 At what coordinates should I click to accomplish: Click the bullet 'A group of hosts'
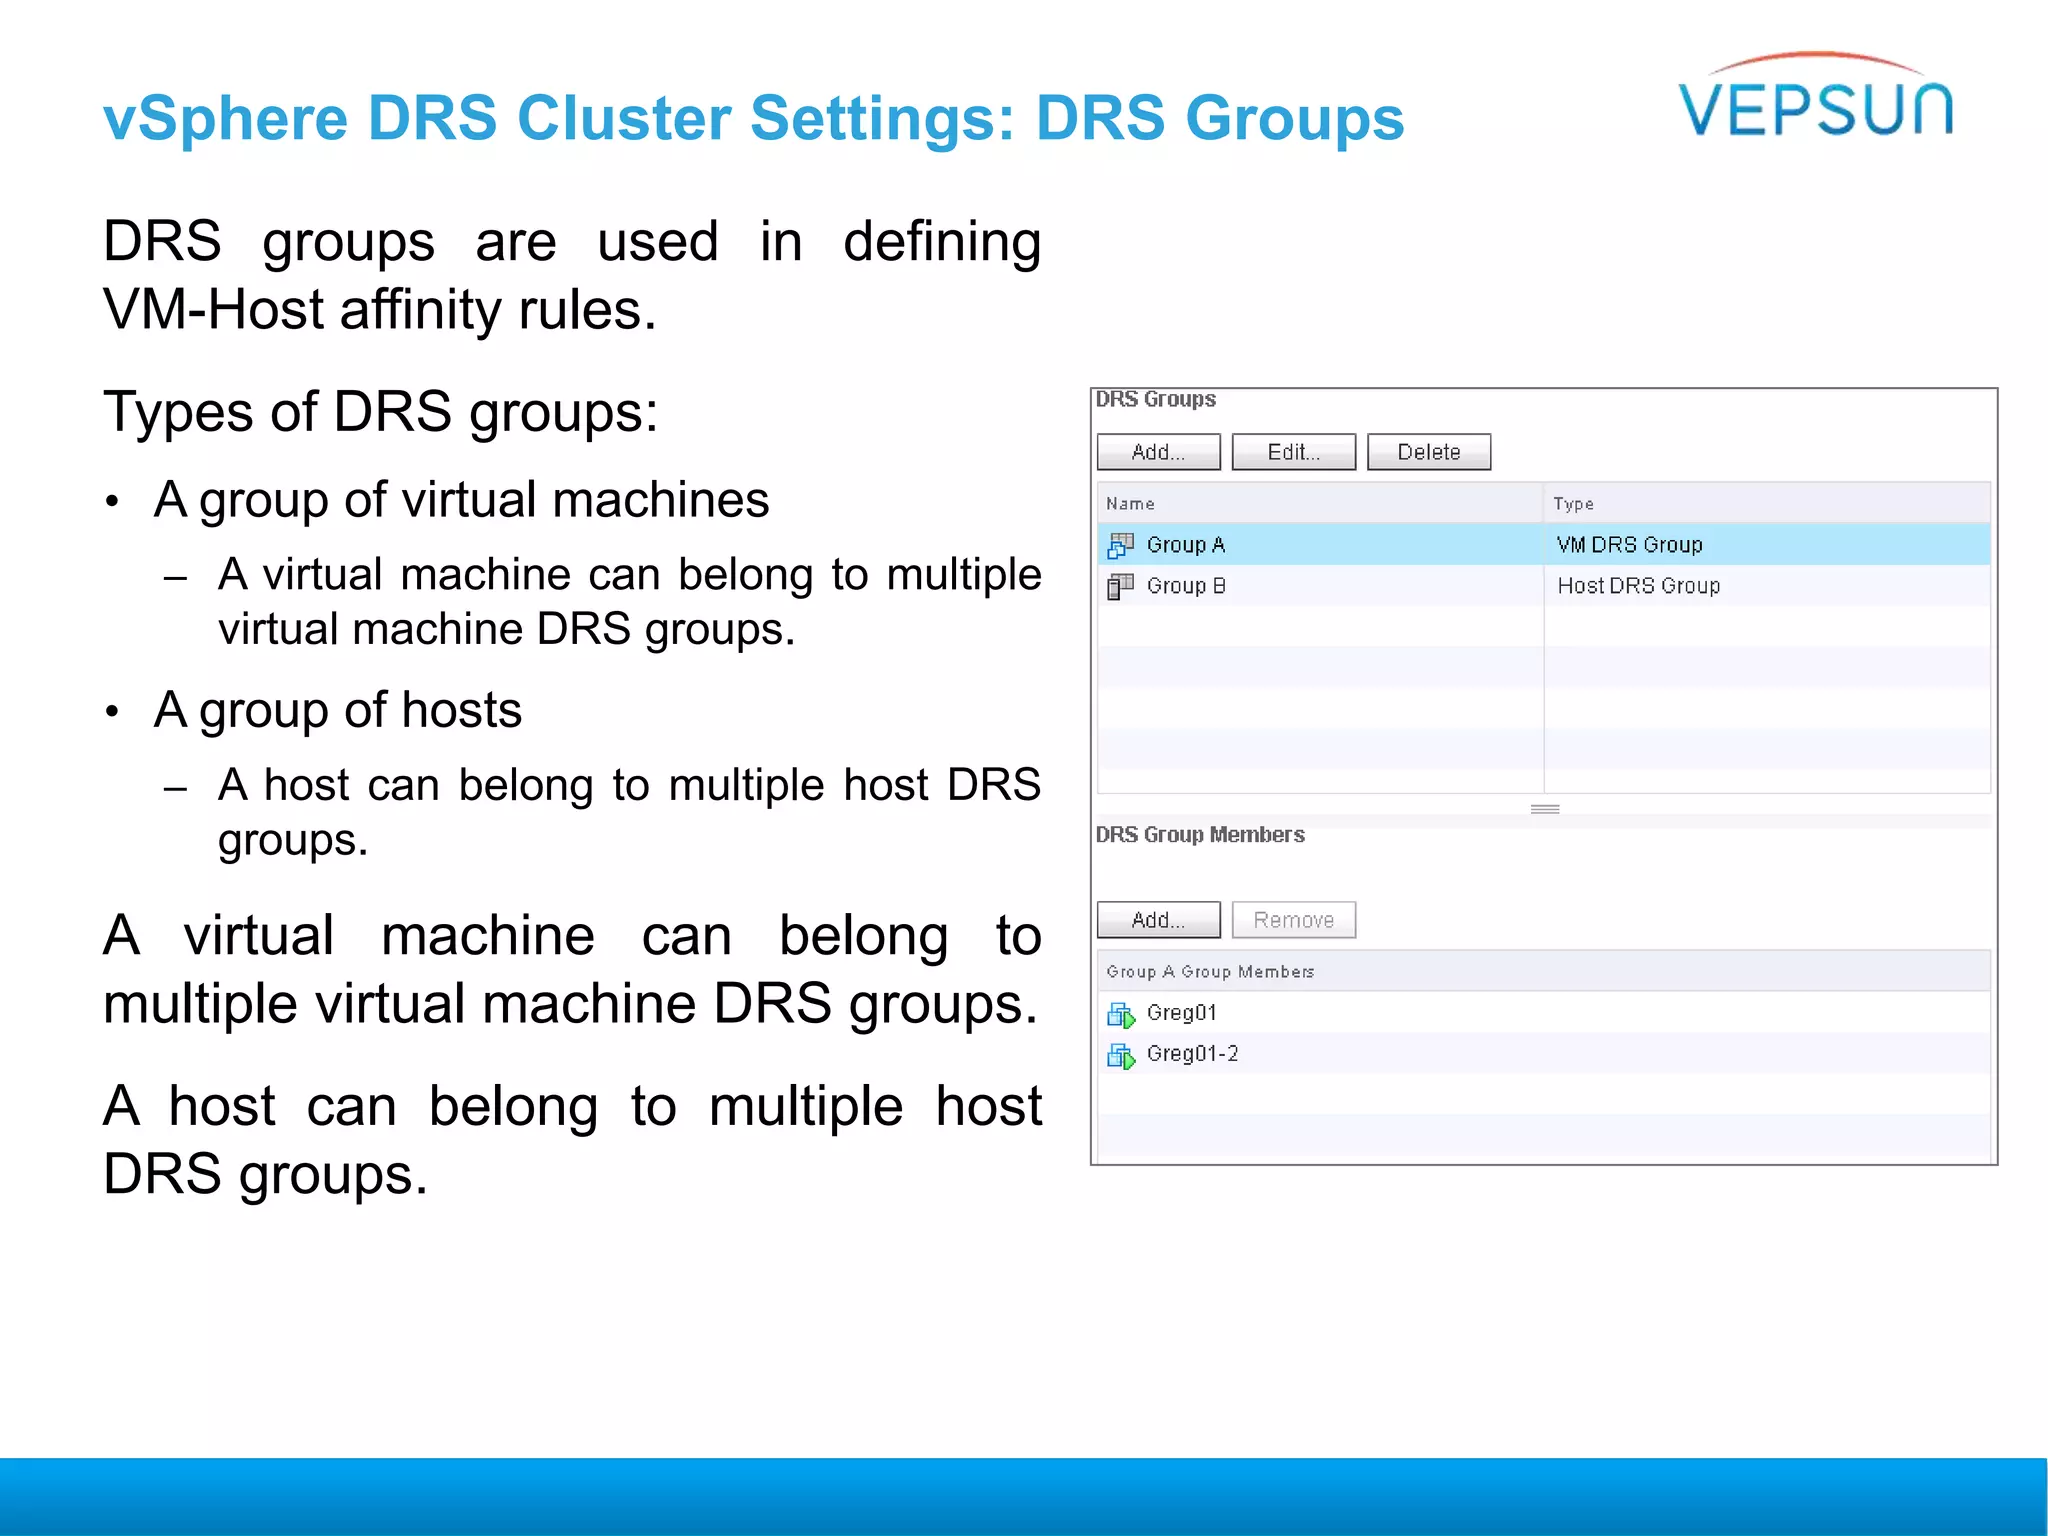[x=337, y=710]
